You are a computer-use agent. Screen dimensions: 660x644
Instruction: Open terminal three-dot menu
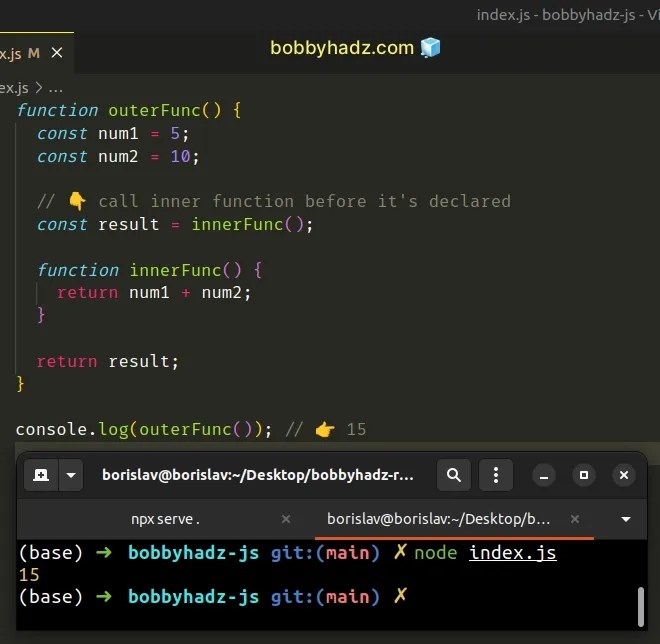(x=496, y=475)
